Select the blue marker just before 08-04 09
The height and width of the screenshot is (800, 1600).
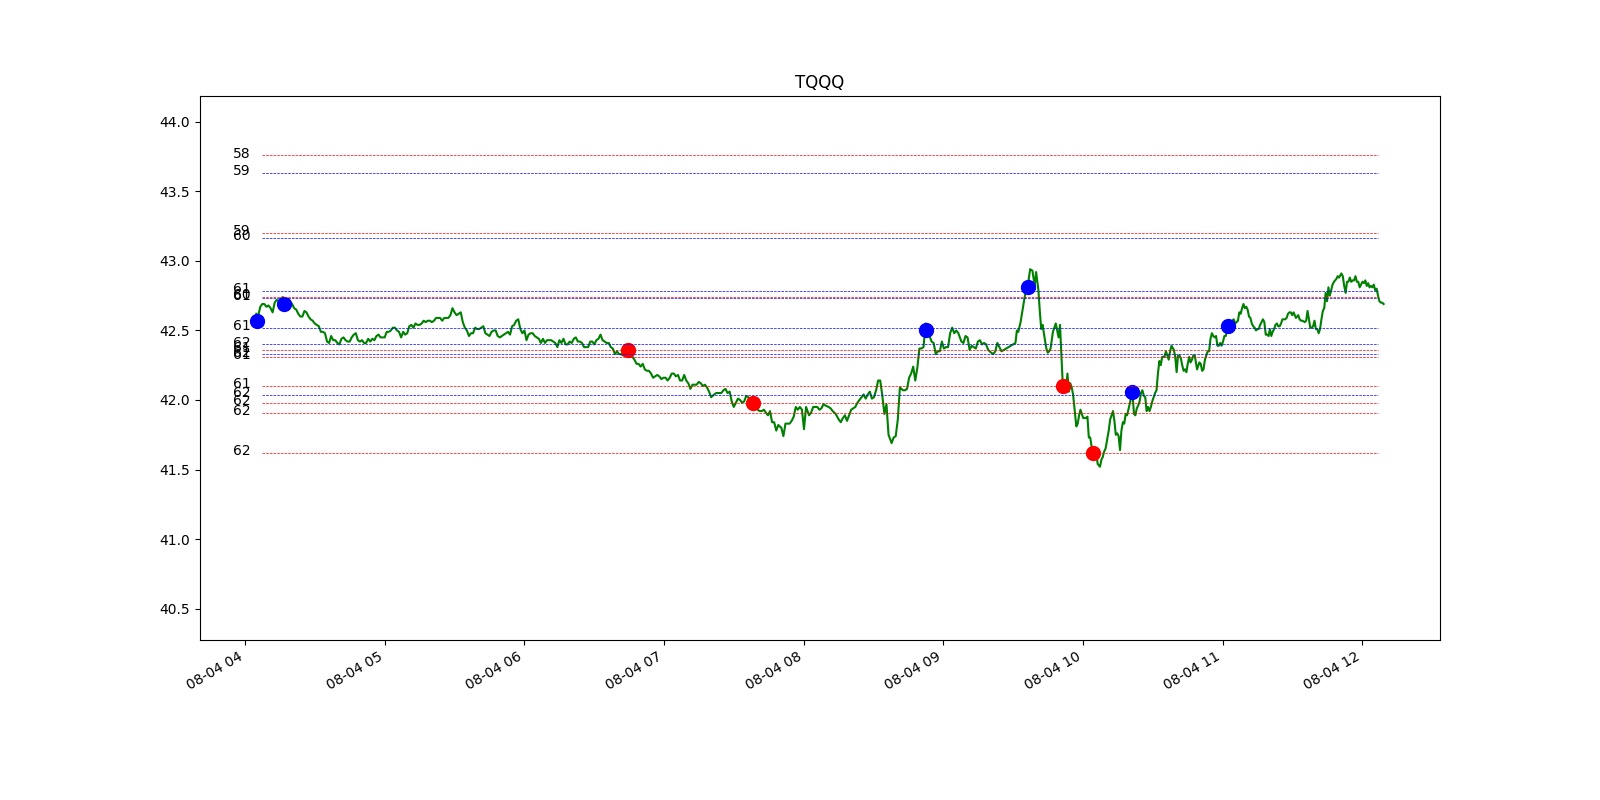pos(926,330)
